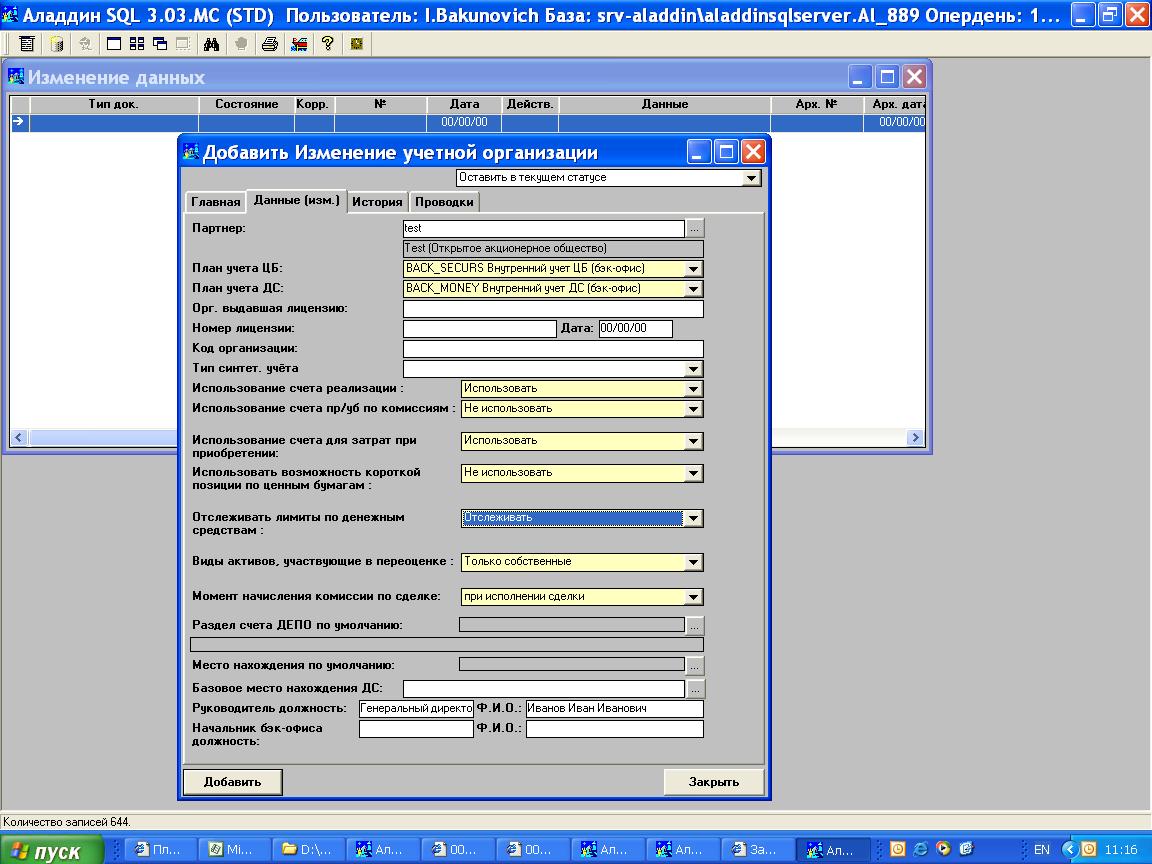The width and height of the screenshot is (1152, 864).
Task: Open the status dropdown 'Оставить в текущем статусе'
Action: (x=751, y=178)
